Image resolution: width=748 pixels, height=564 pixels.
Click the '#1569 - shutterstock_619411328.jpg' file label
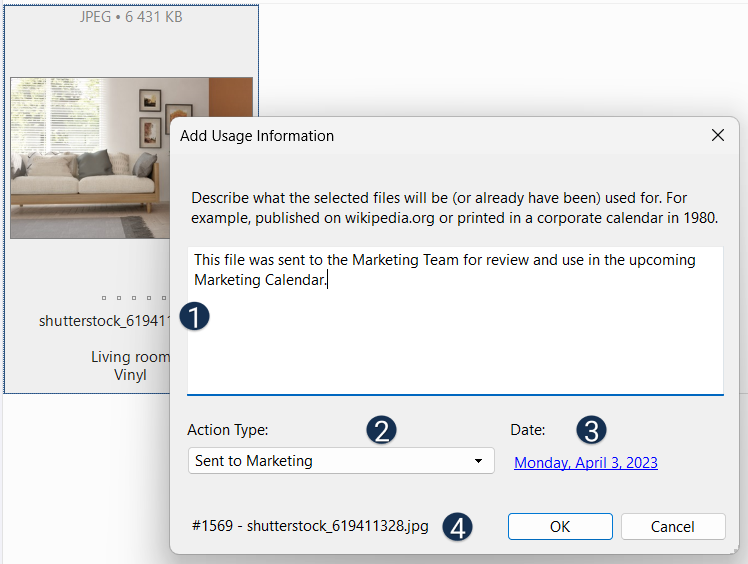coord(310,526)
